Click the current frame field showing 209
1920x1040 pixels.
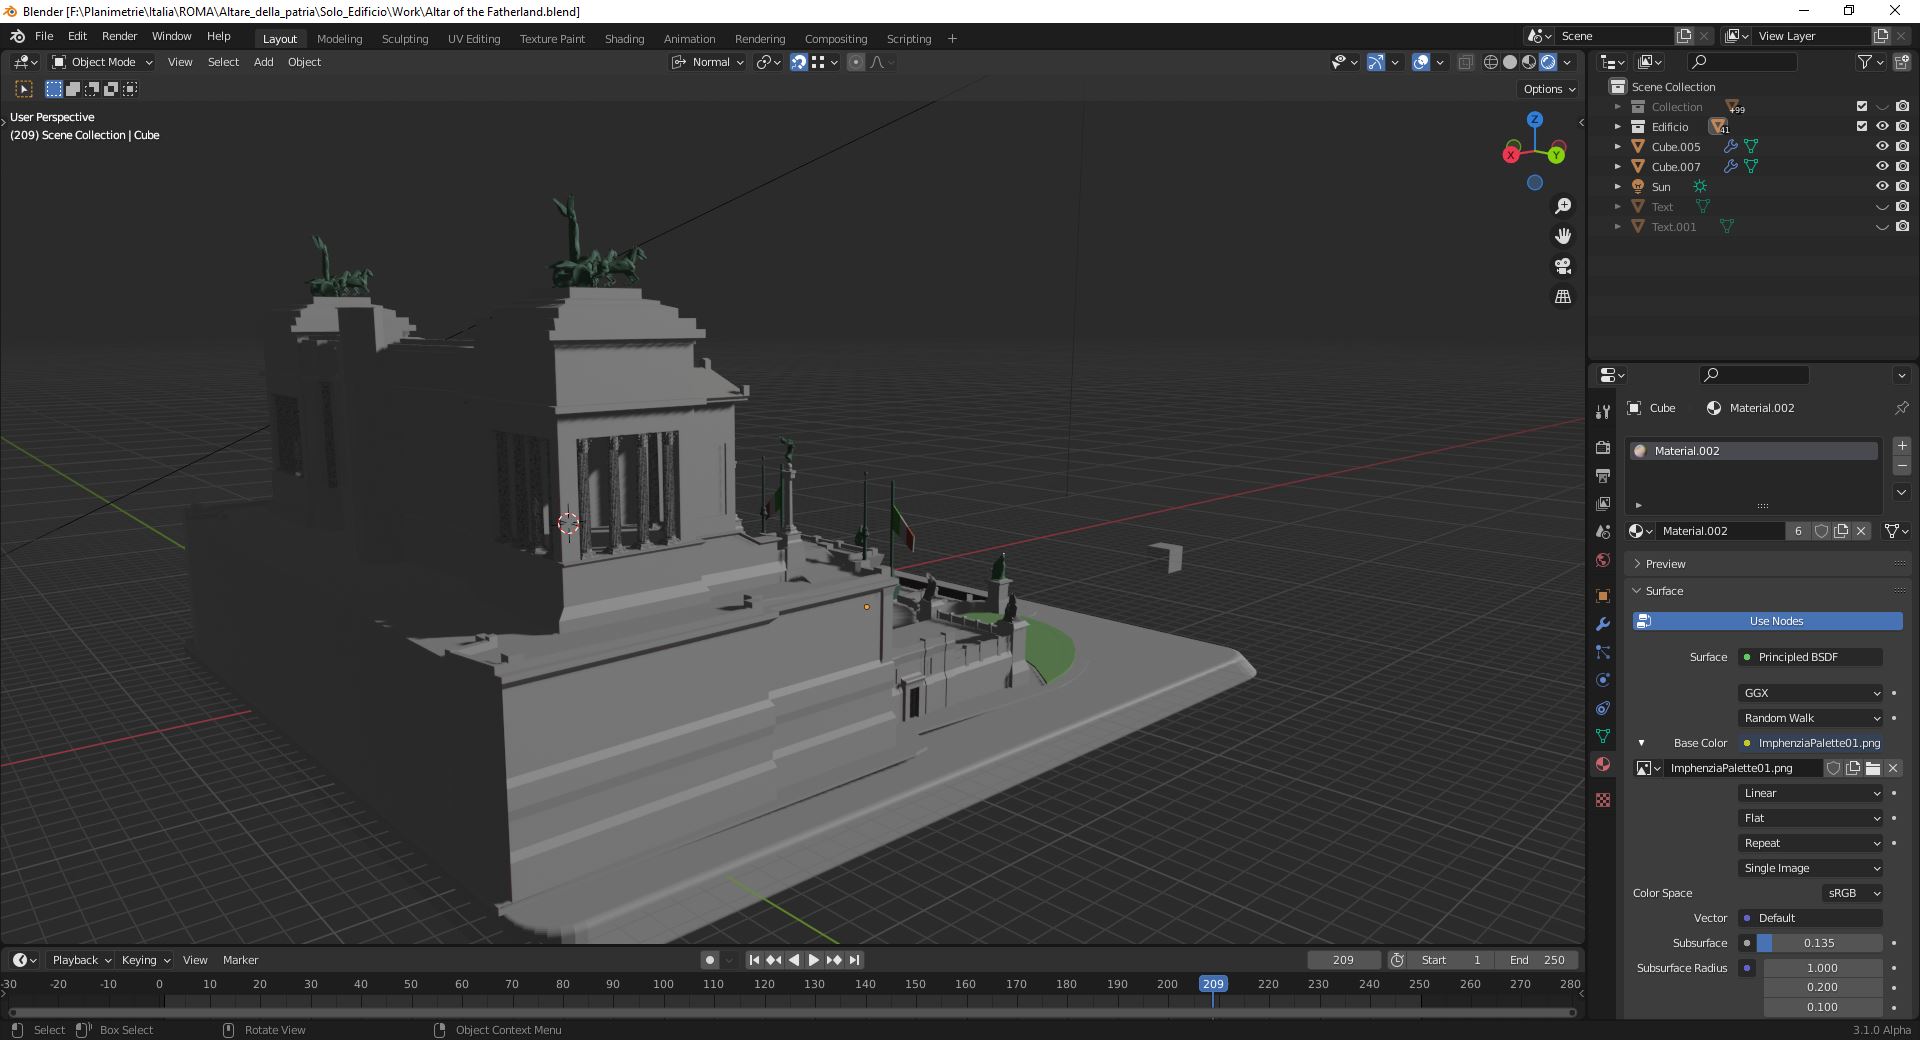pyautogui.click(x=1343, y=959)
